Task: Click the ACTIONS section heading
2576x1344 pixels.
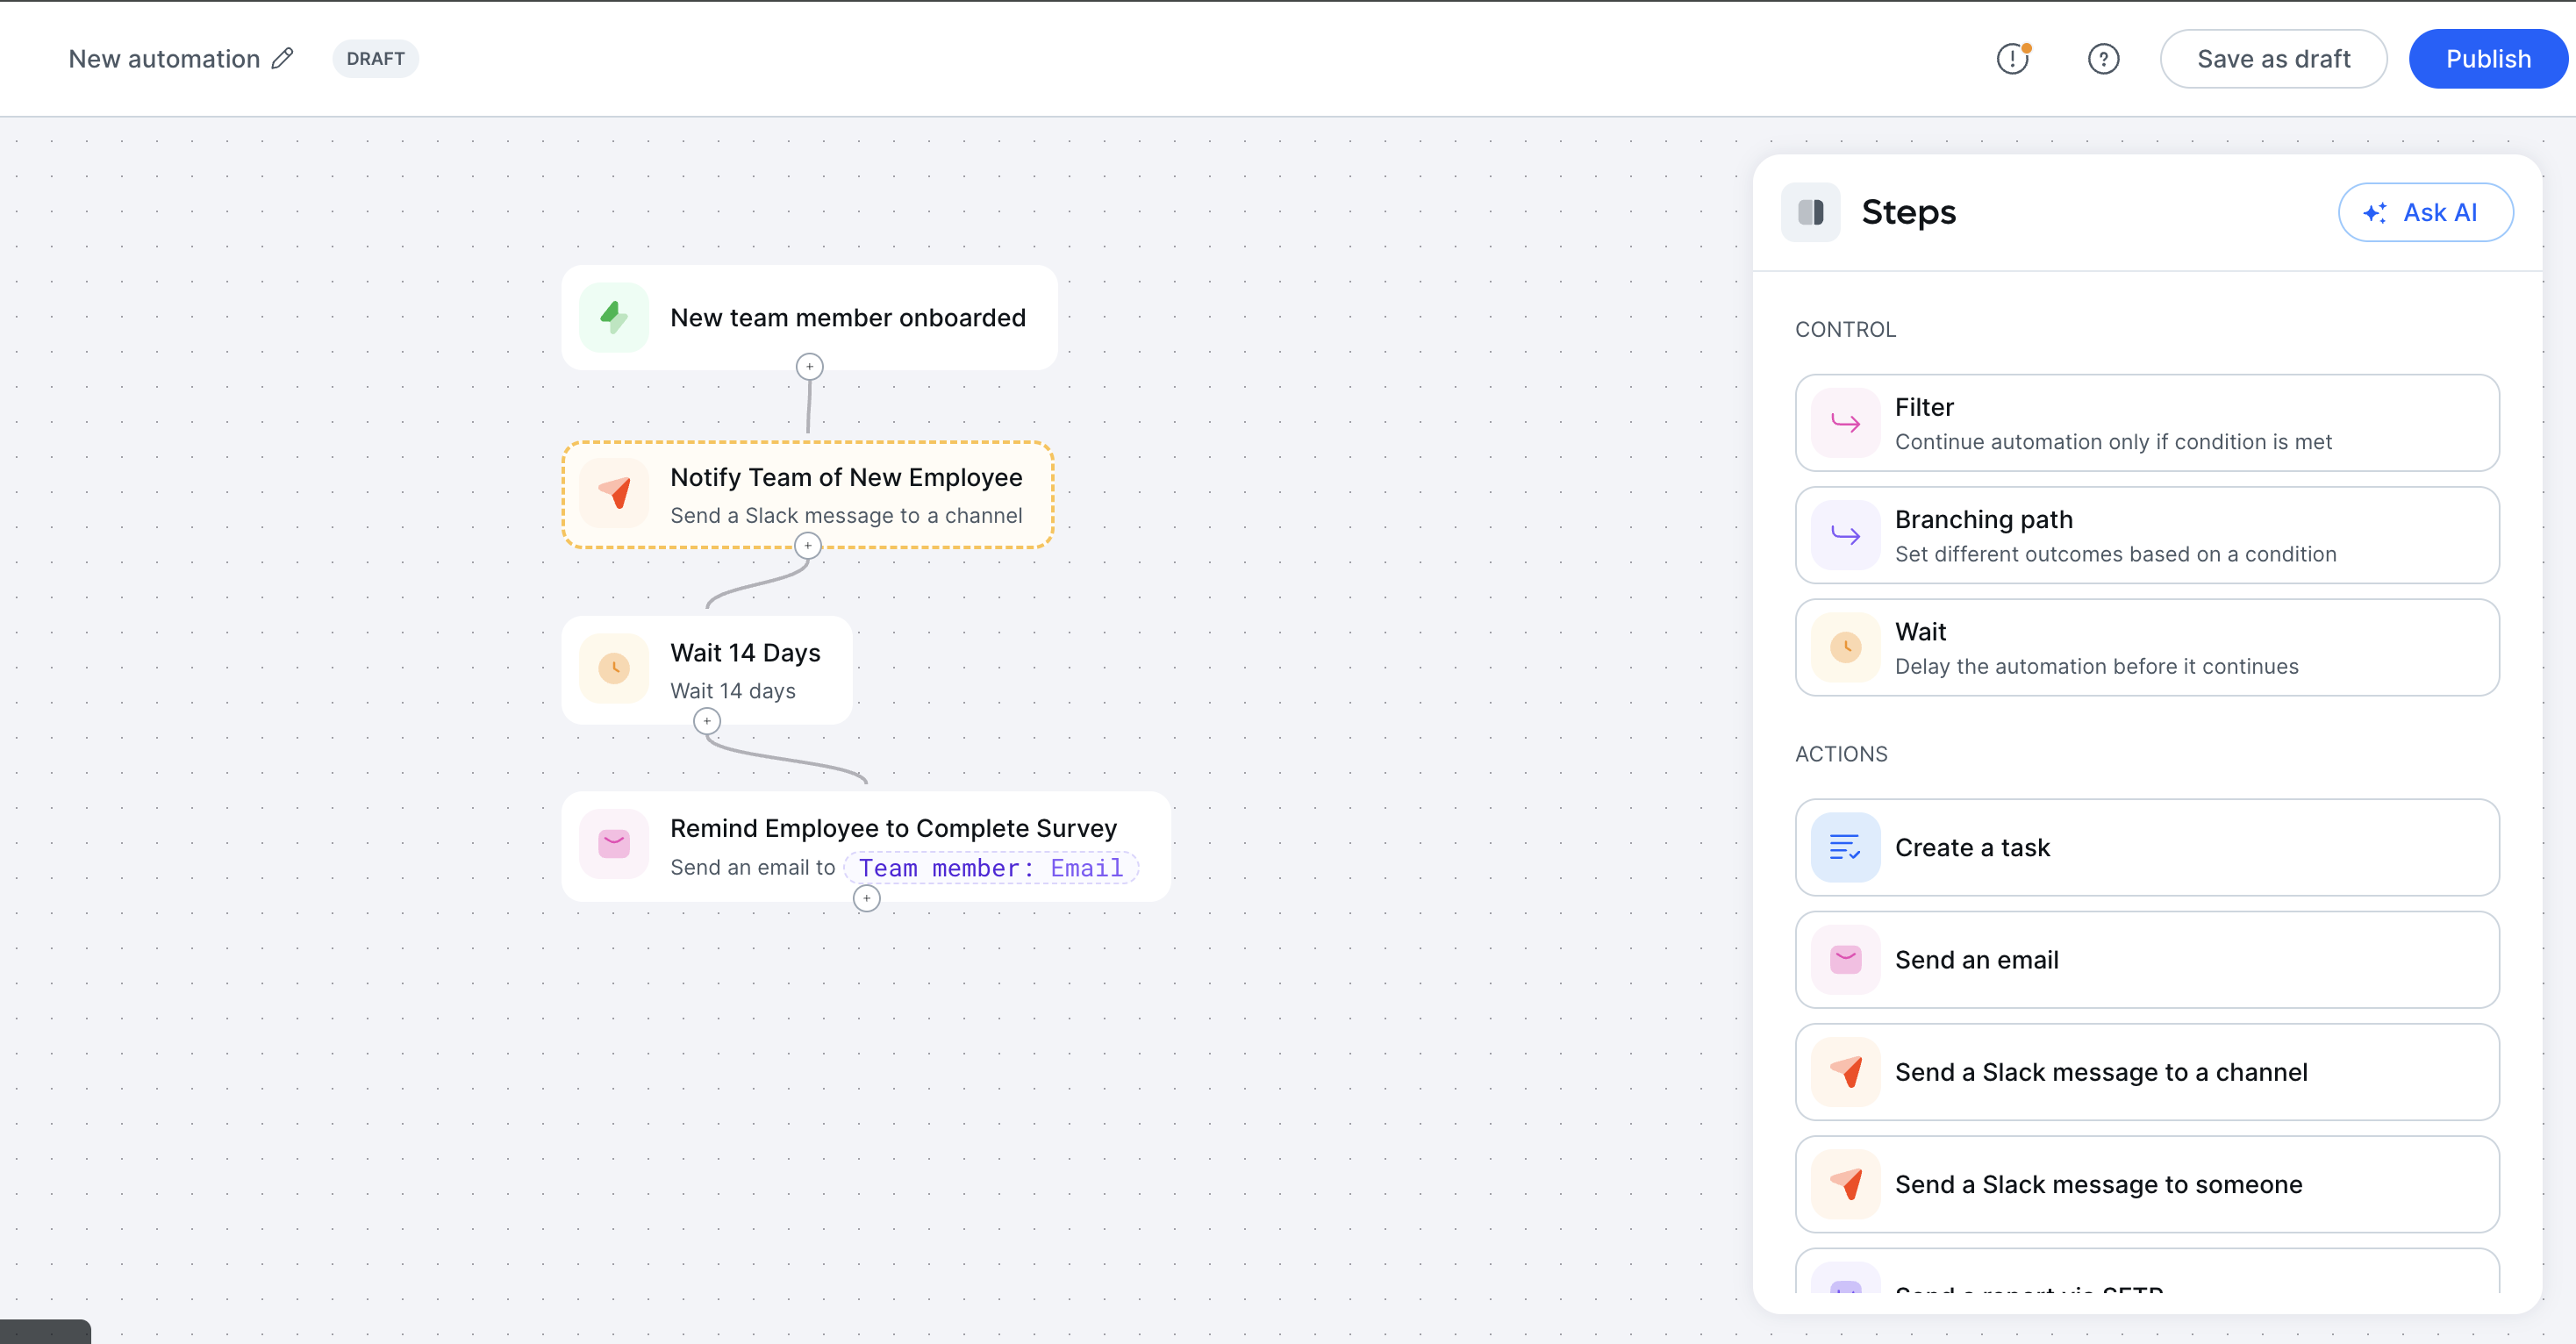Action: (1841, 754)
